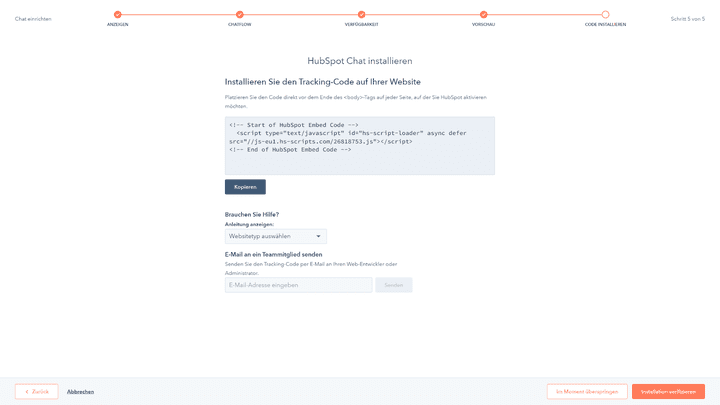
Task: Click 'Chat einrichten' title text
Action: point(33,19)
